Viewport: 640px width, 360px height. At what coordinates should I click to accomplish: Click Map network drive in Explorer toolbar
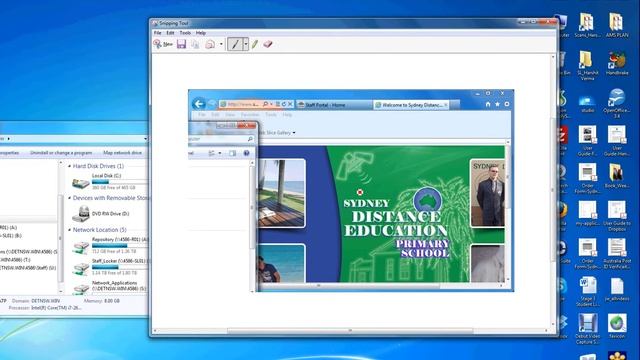[122, 153]
